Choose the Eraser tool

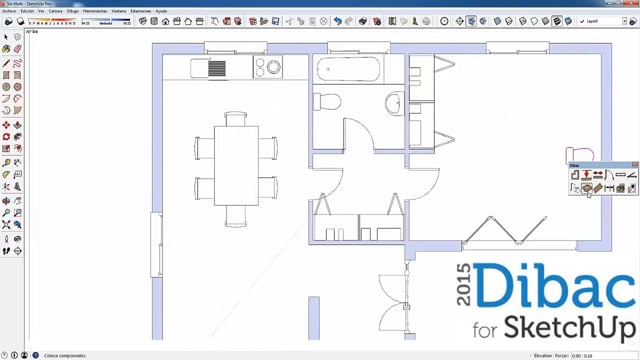pos(18,49)
